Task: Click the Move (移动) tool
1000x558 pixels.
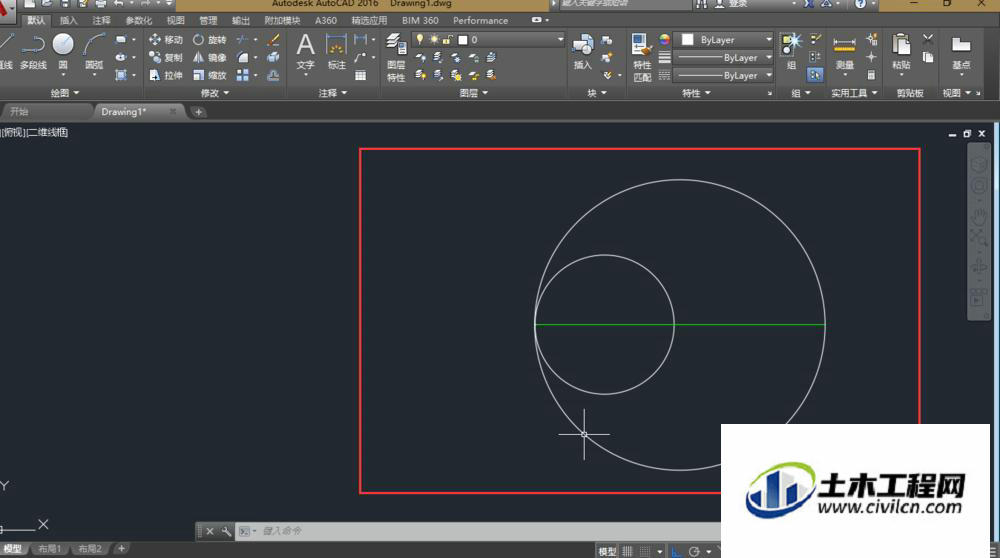Action: [166, 40]
